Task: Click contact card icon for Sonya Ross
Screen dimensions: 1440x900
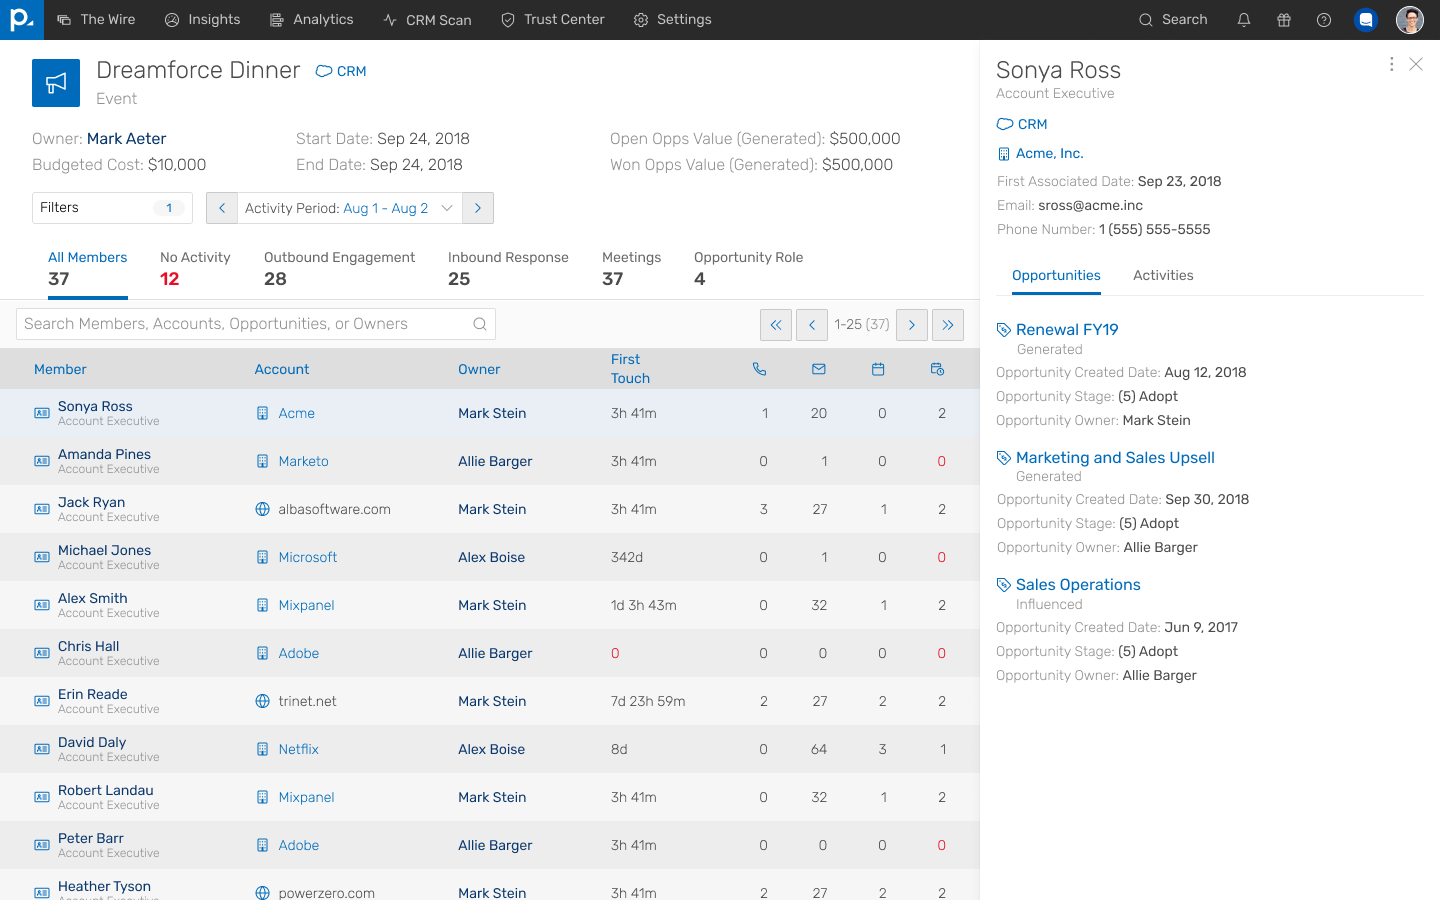Action: tap(42, 413)
